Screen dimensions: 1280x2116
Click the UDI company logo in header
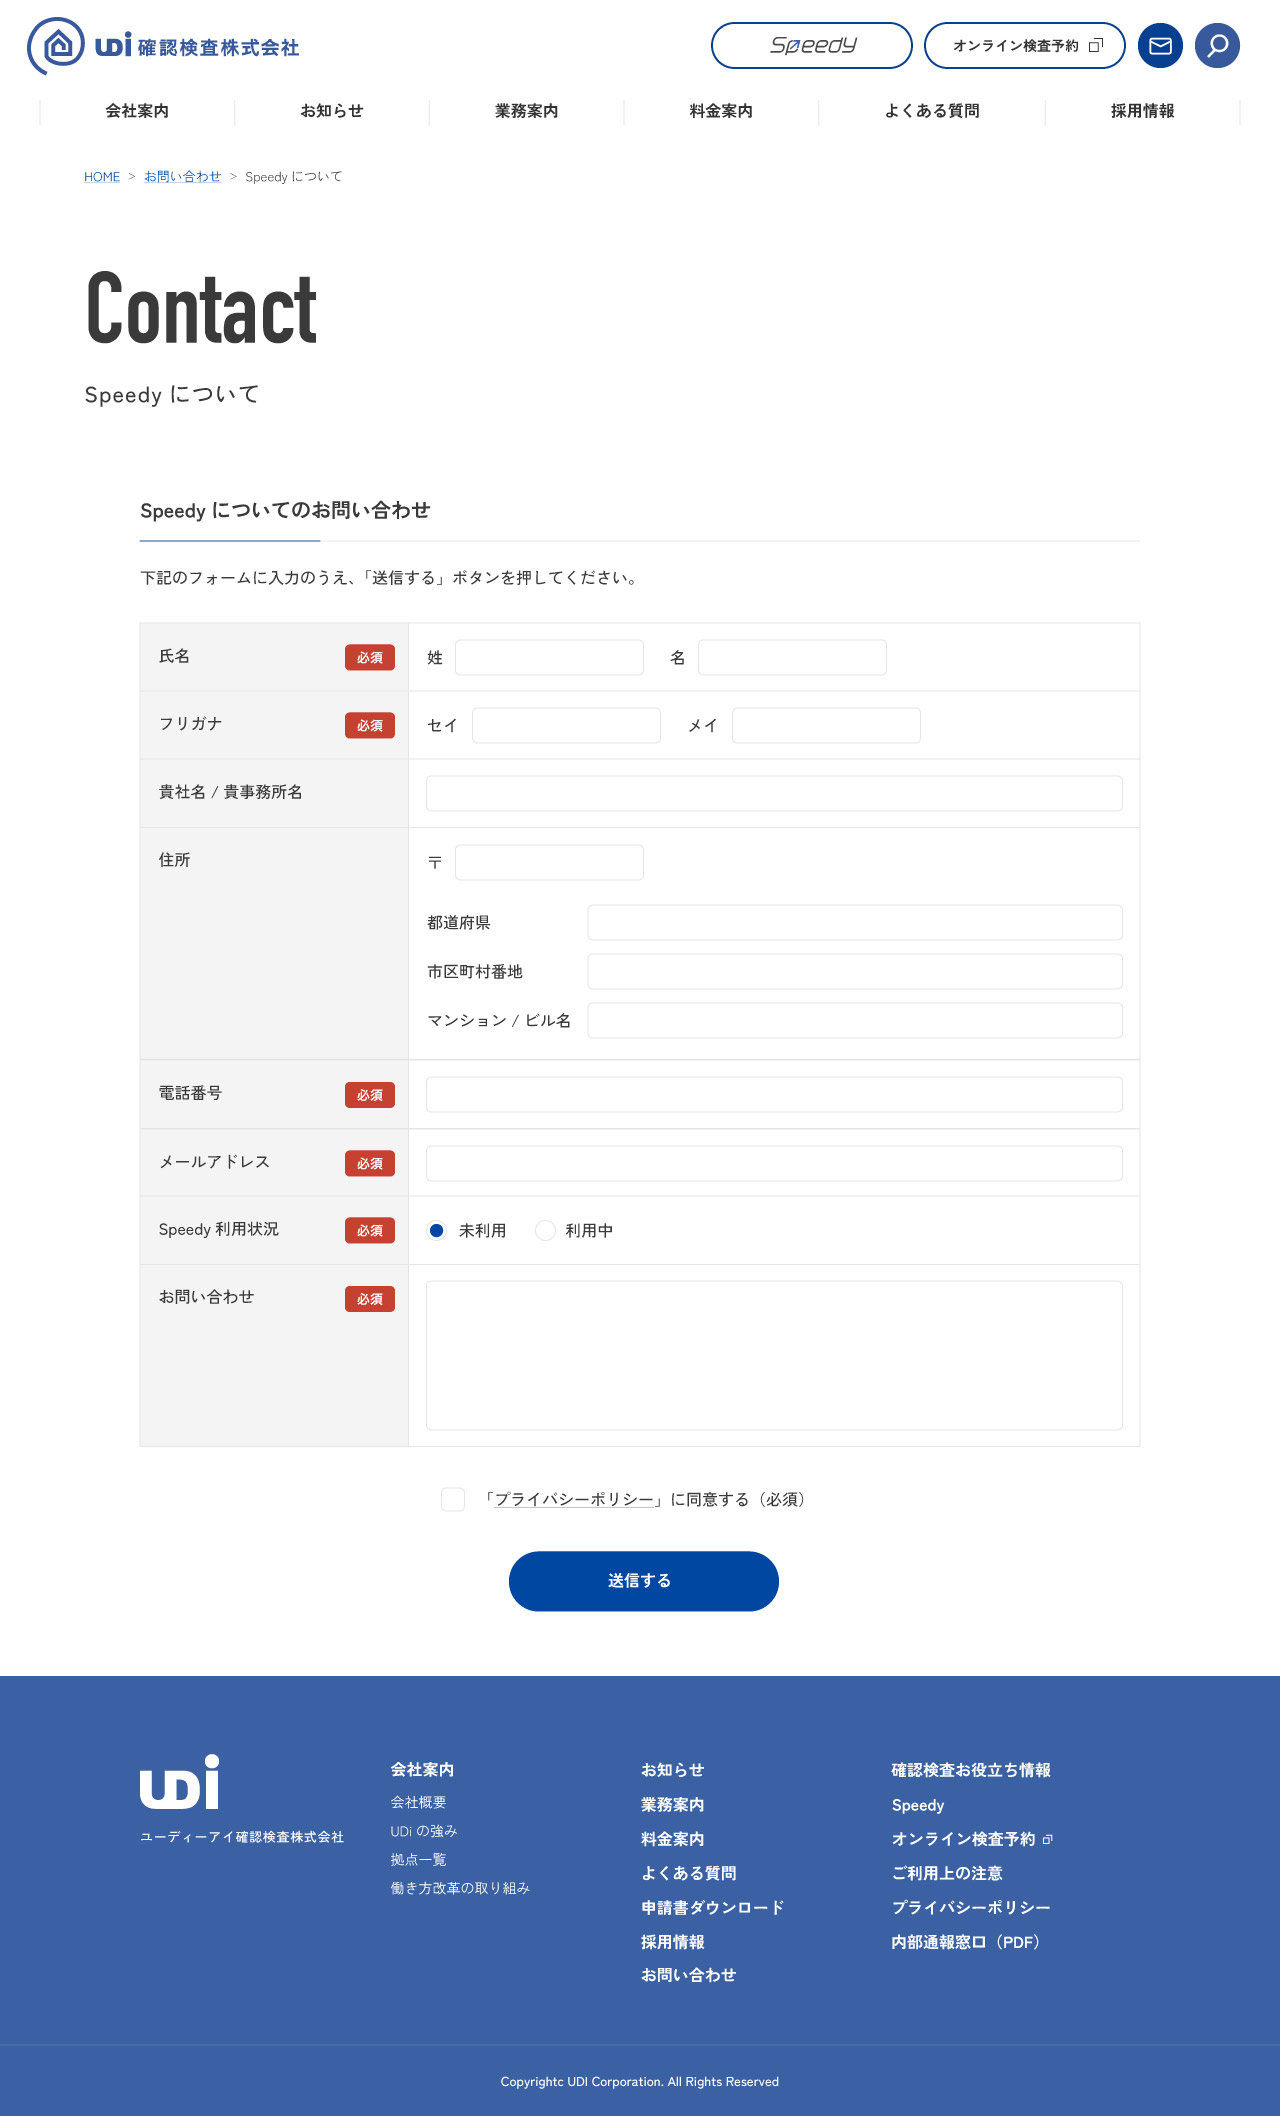click(163, 46)
